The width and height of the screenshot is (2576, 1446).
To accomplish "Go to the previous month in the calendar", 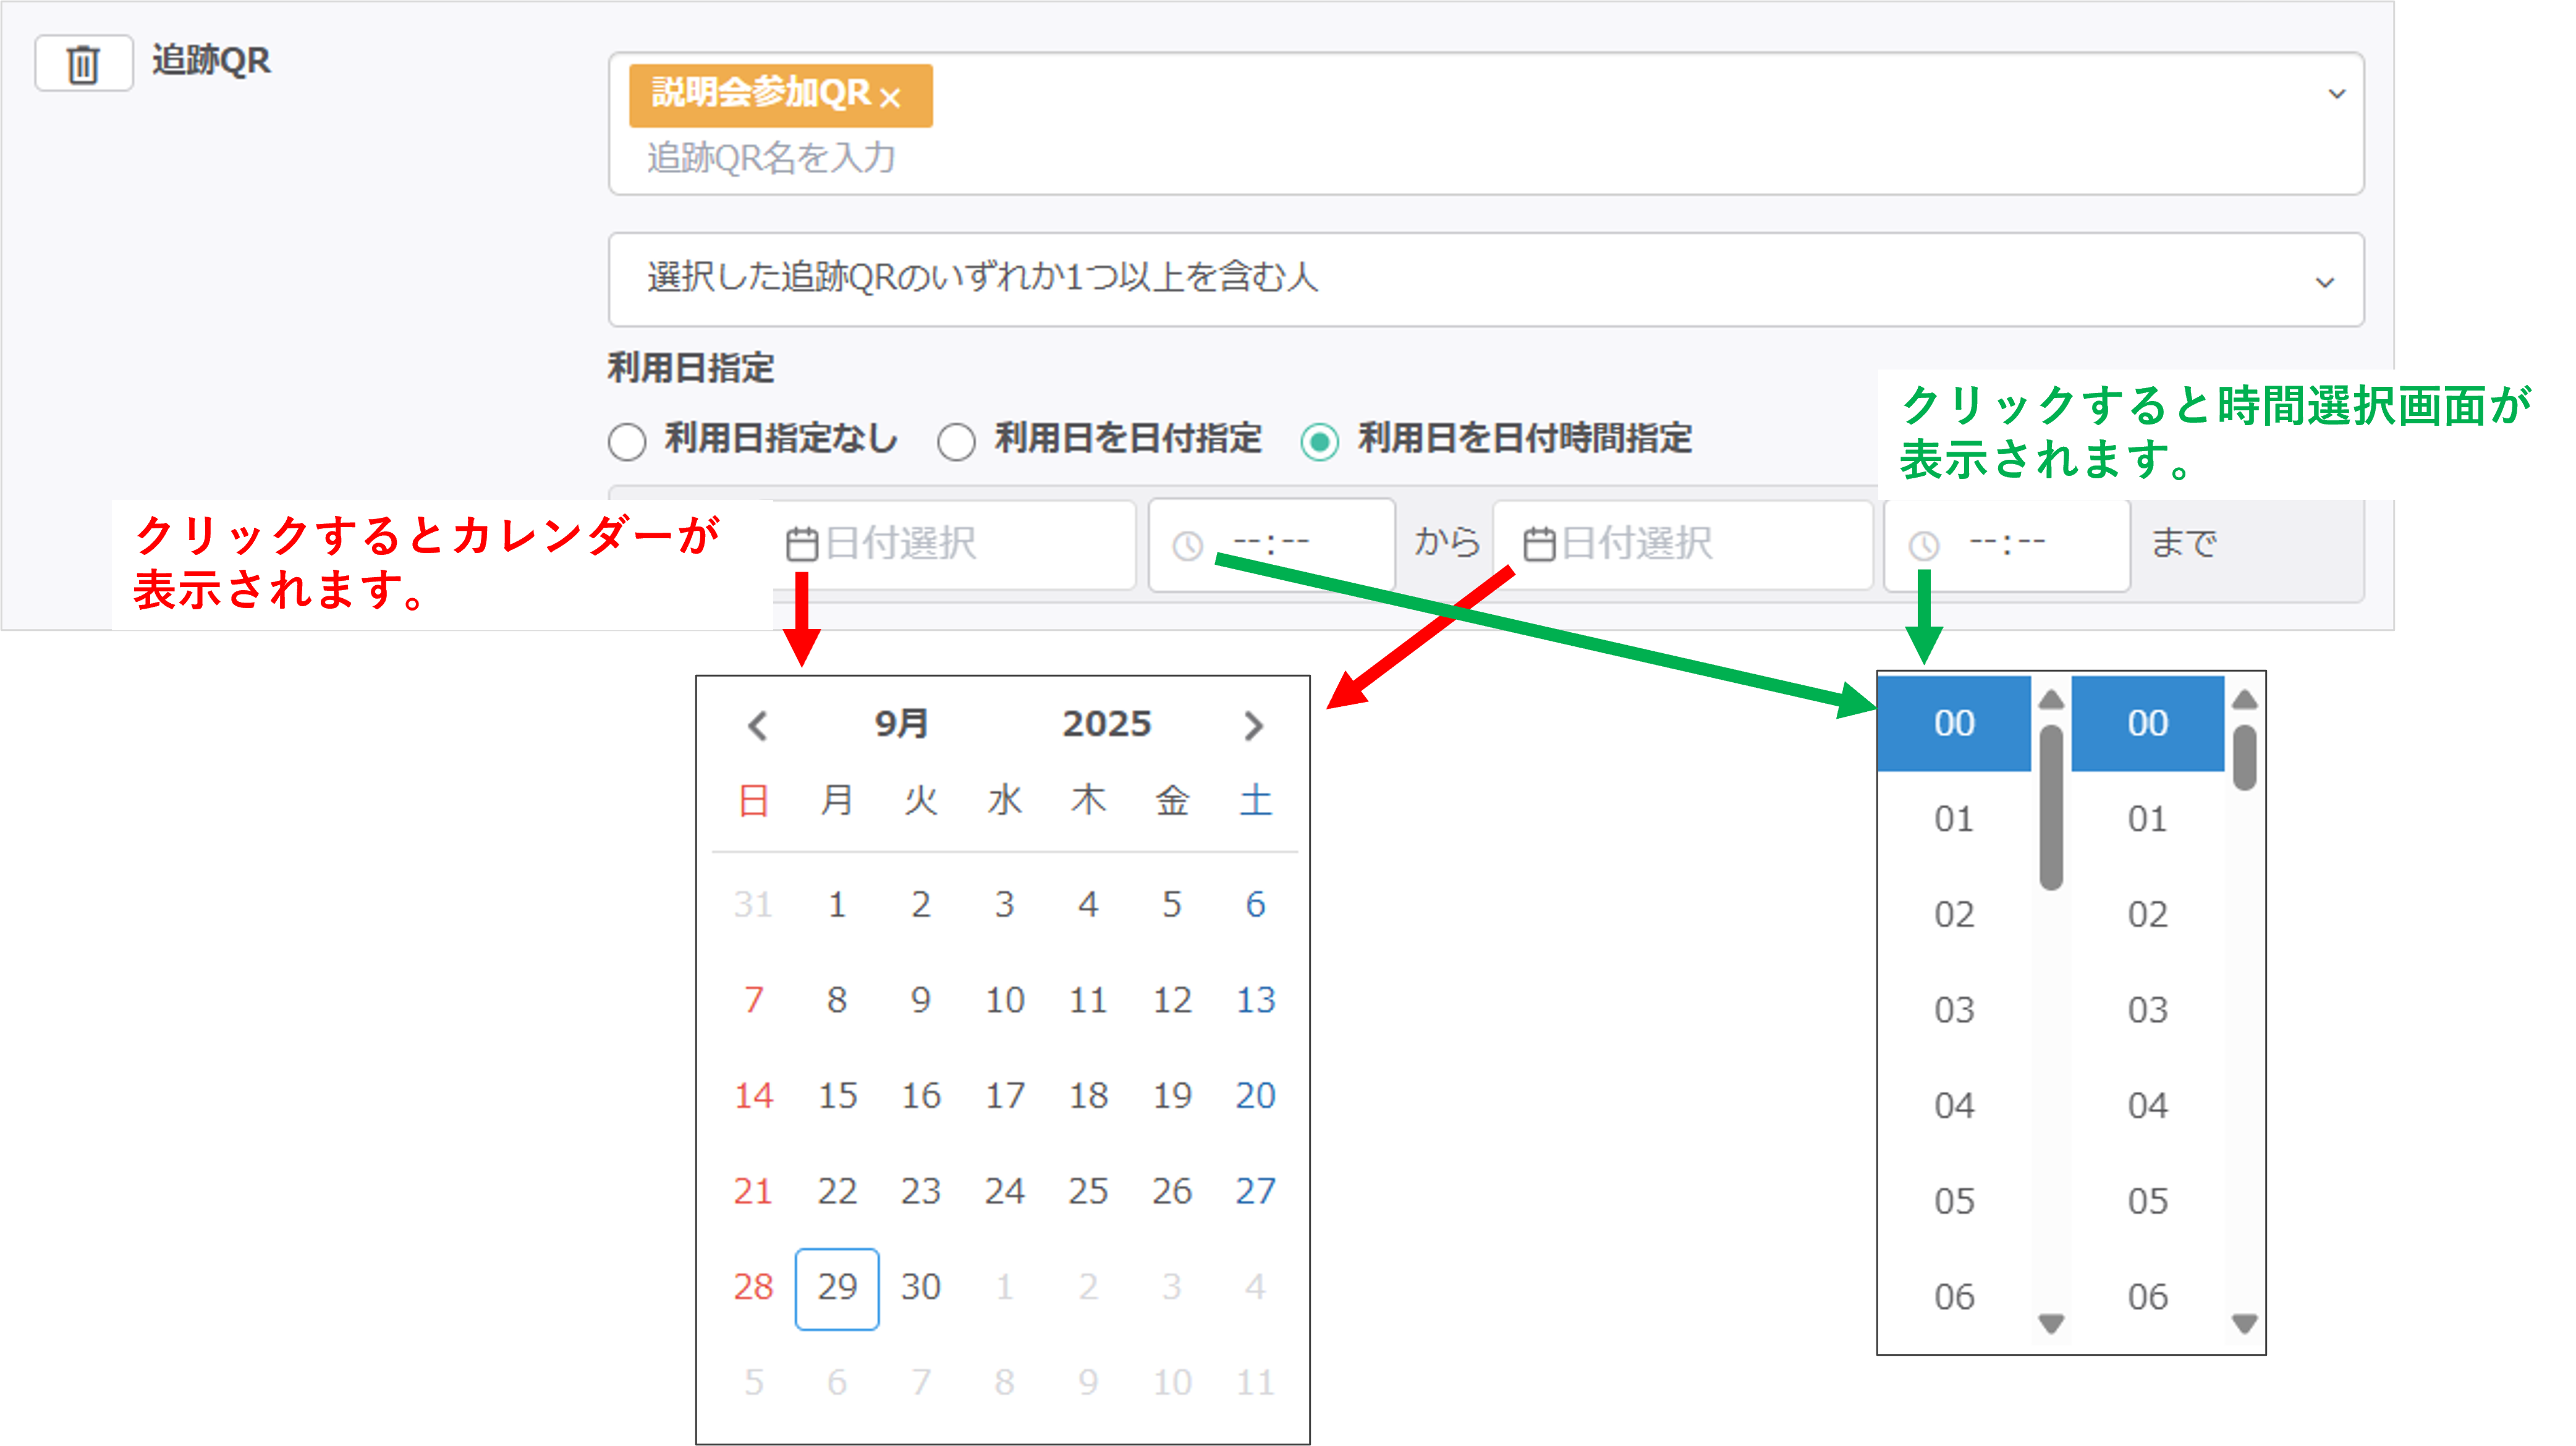I will [757, 725].
